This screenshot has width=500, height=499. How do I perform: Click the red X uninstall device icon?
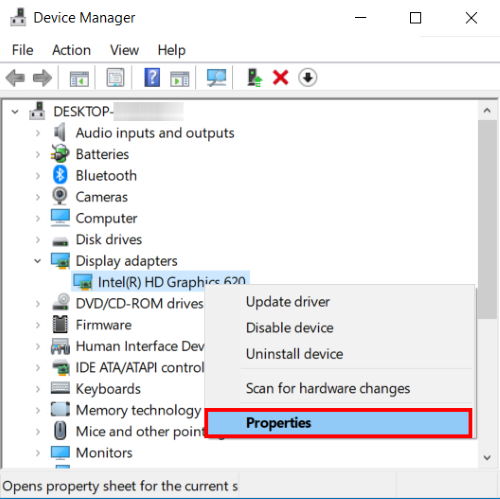click(281, 78)
